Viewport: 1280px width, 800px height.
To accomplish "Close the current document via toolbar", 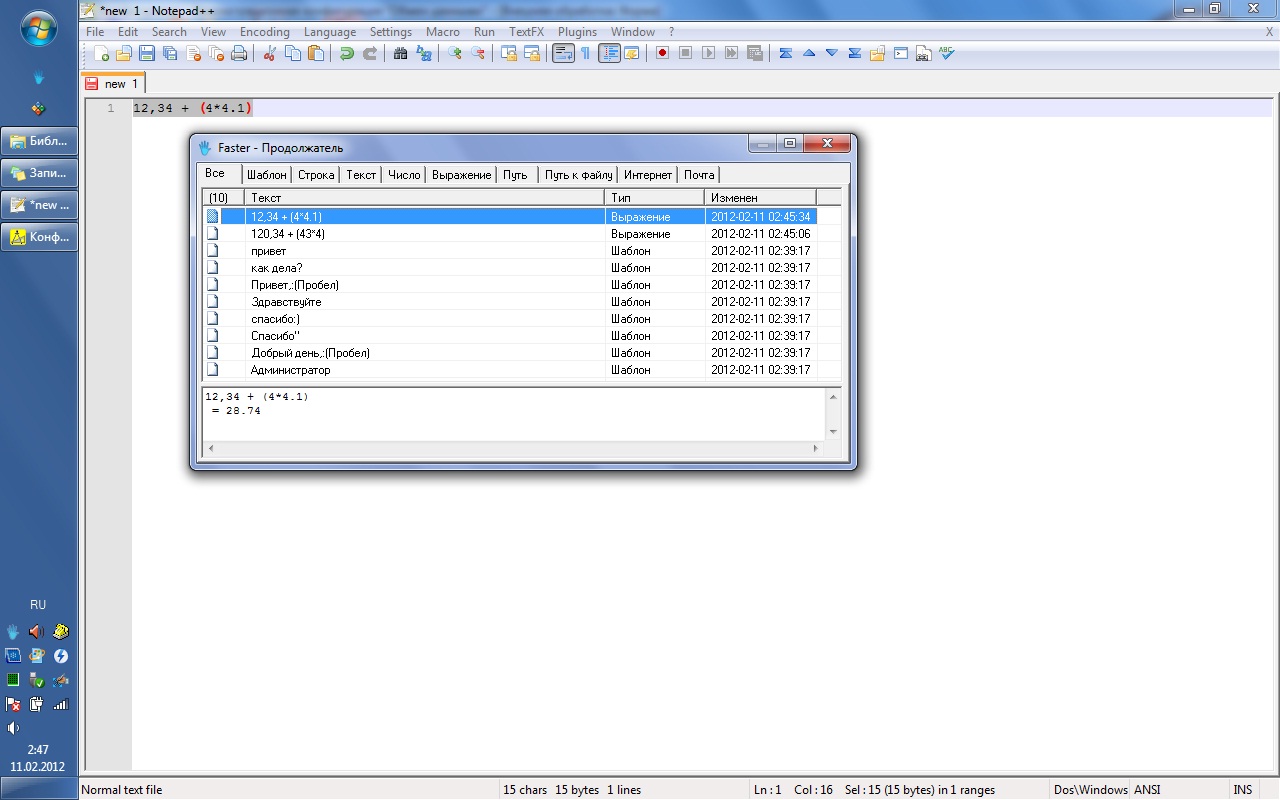I will coord(193,53).
